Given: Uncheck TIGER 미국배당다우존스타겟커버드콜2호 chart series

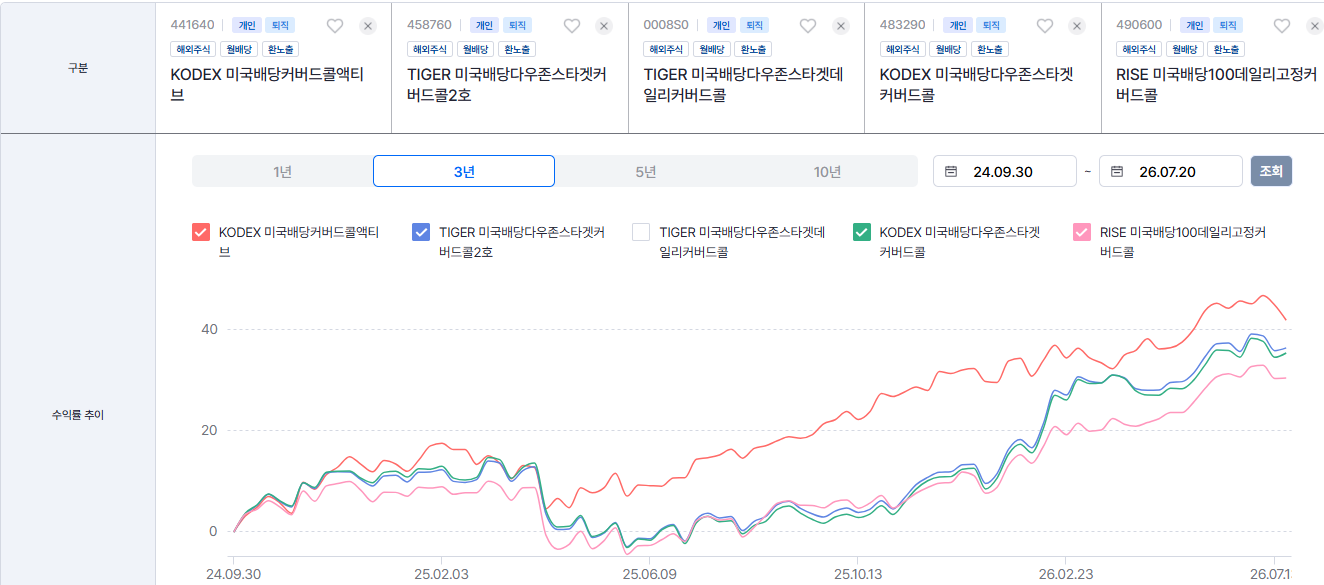Looking at the screenshot, I should (421, 232).
